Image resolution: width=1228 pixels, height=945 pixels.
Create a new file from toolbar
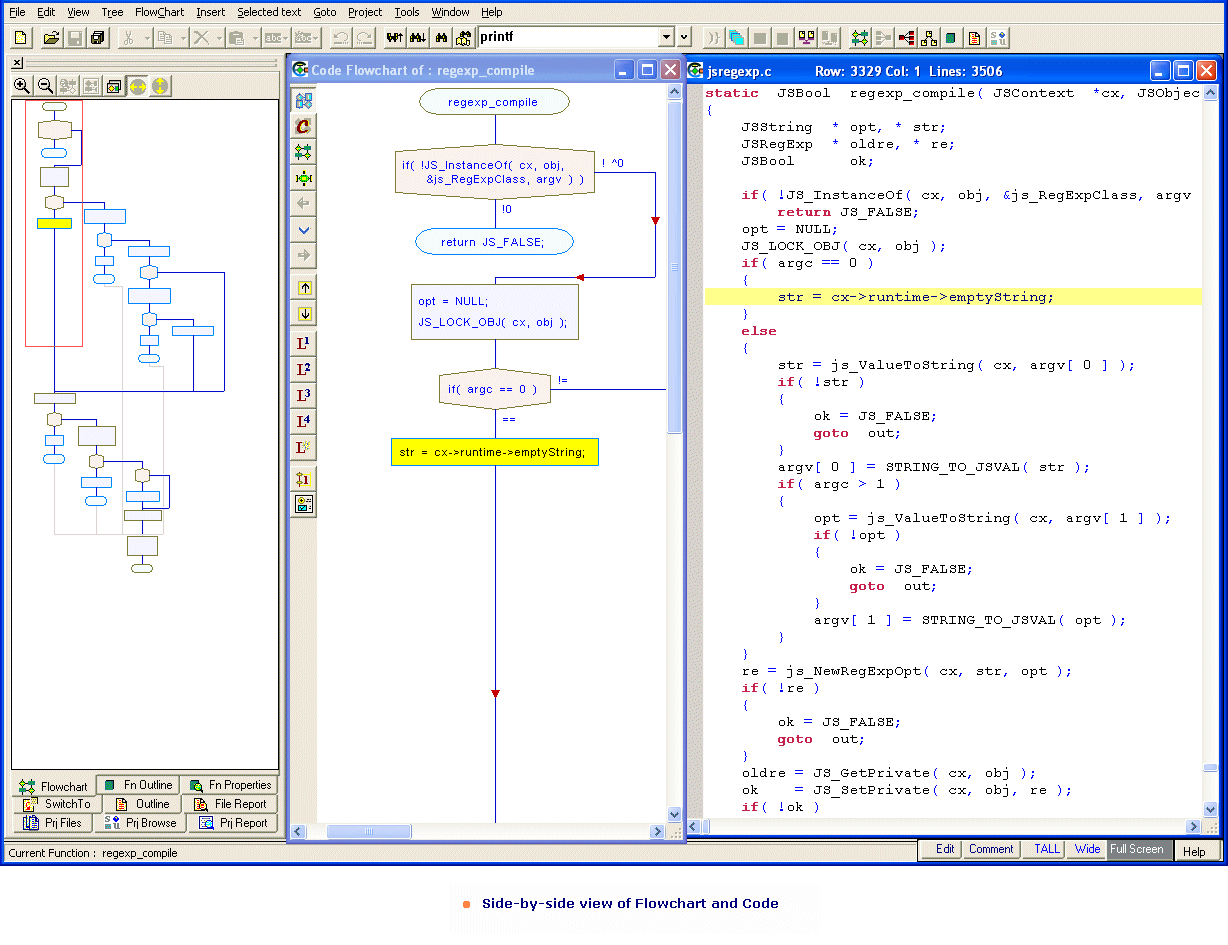point(21,38)
